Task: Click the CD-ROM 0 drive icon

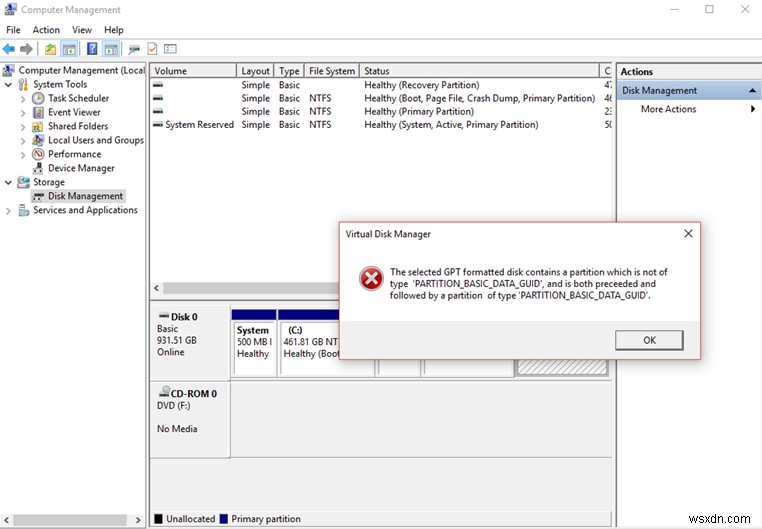Action: coord(164,391)
